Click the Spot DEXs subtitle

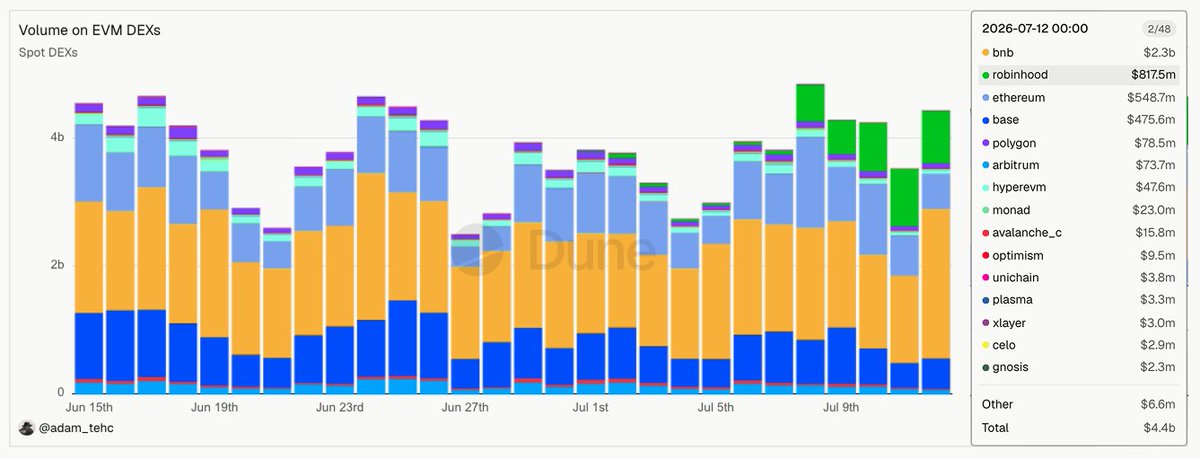[48, 52]
